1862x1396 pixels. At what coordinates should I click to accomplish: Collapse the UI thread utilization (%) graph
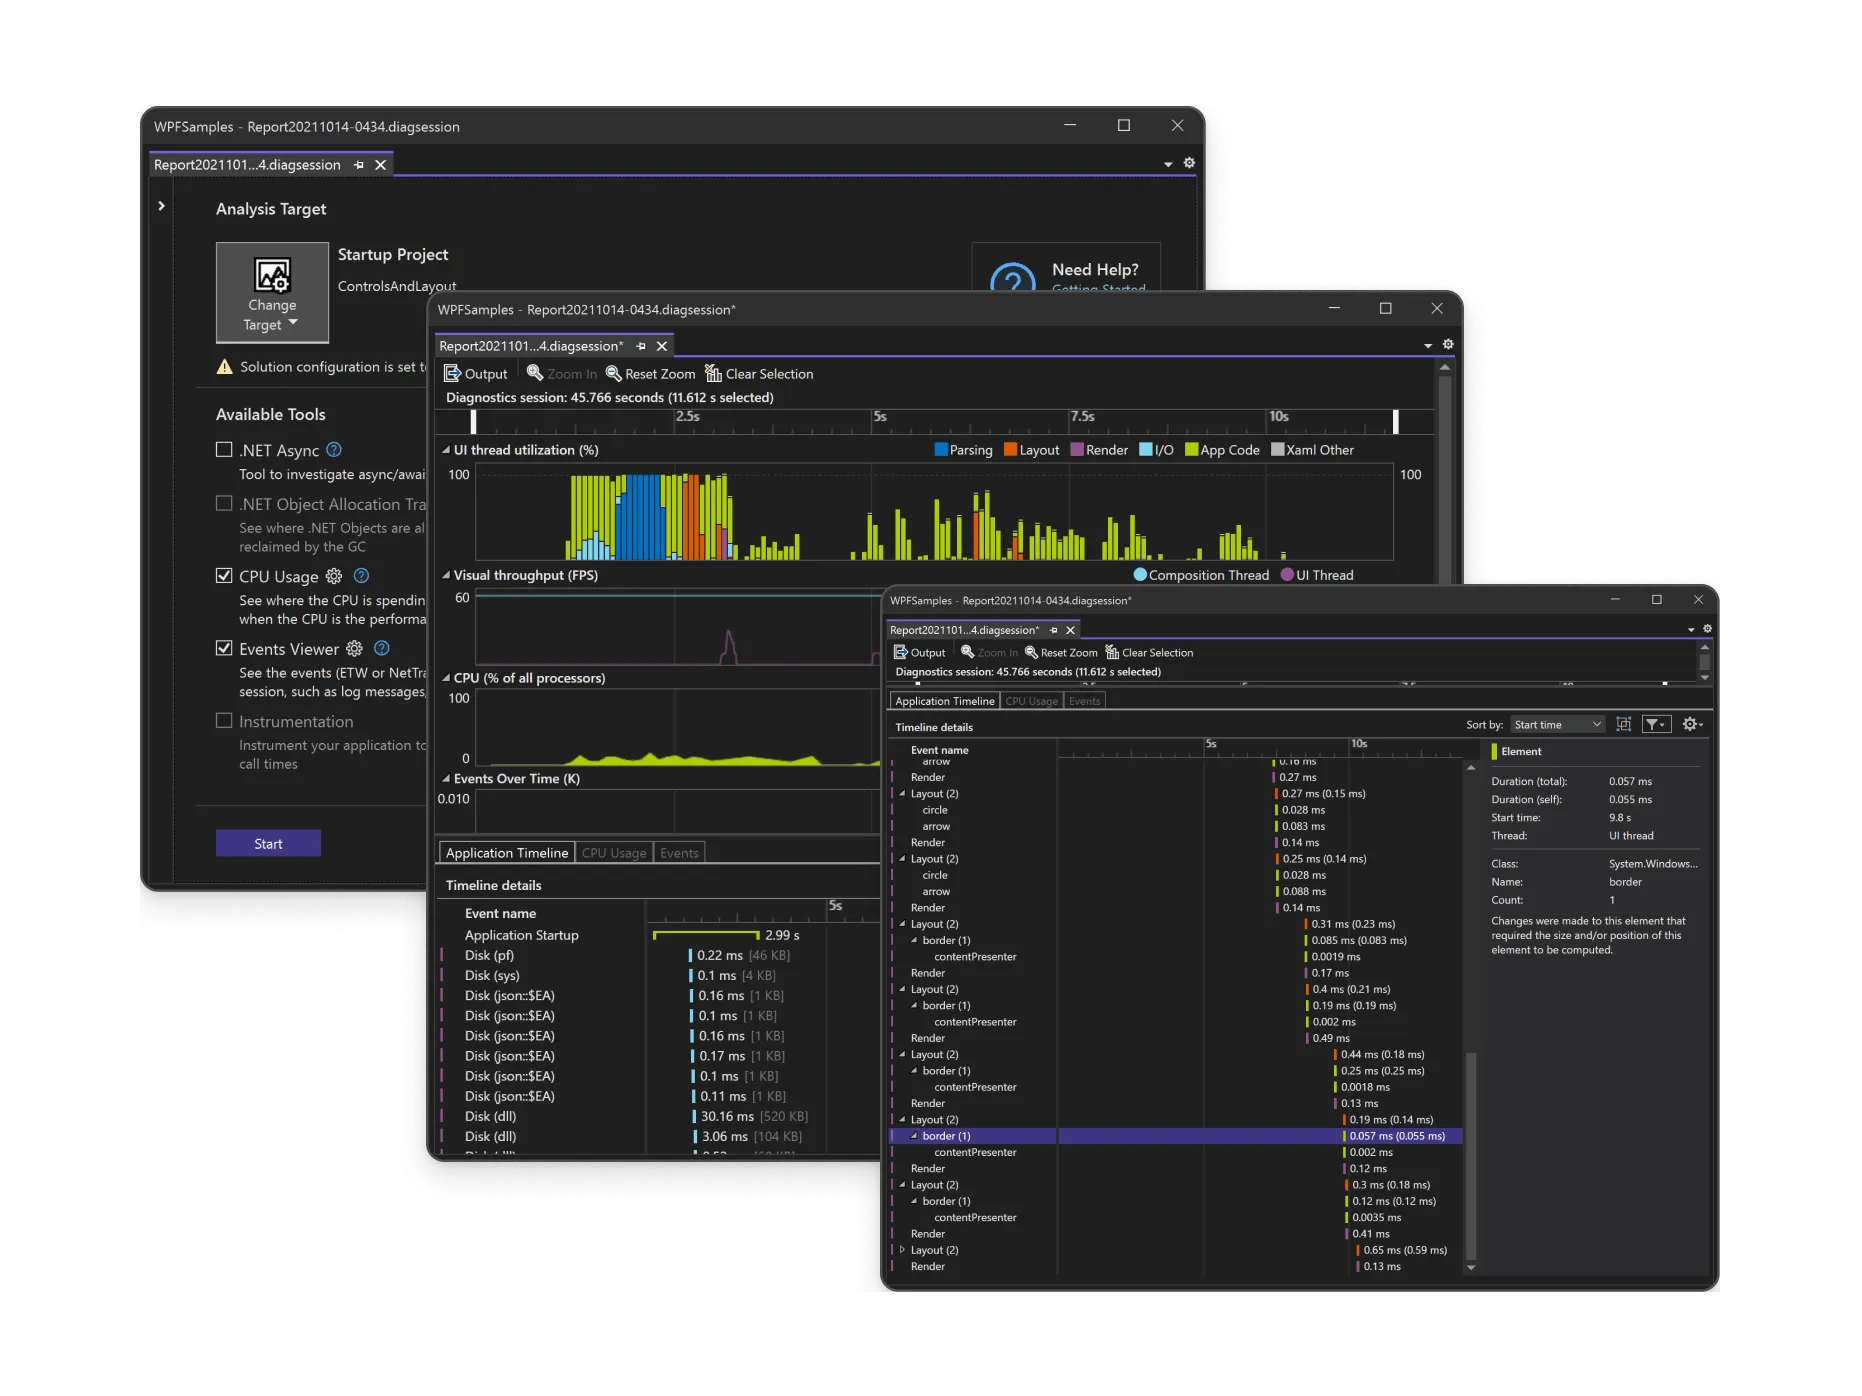(x=446, y=450)
